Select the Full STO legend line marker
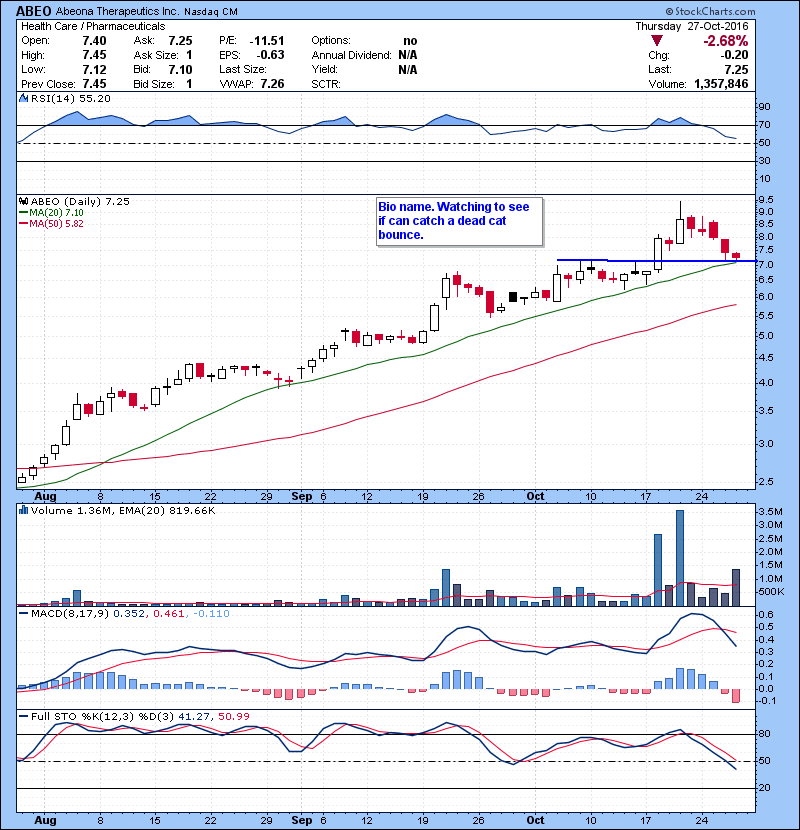Screen dimensions: 800x830 point(23,716)
